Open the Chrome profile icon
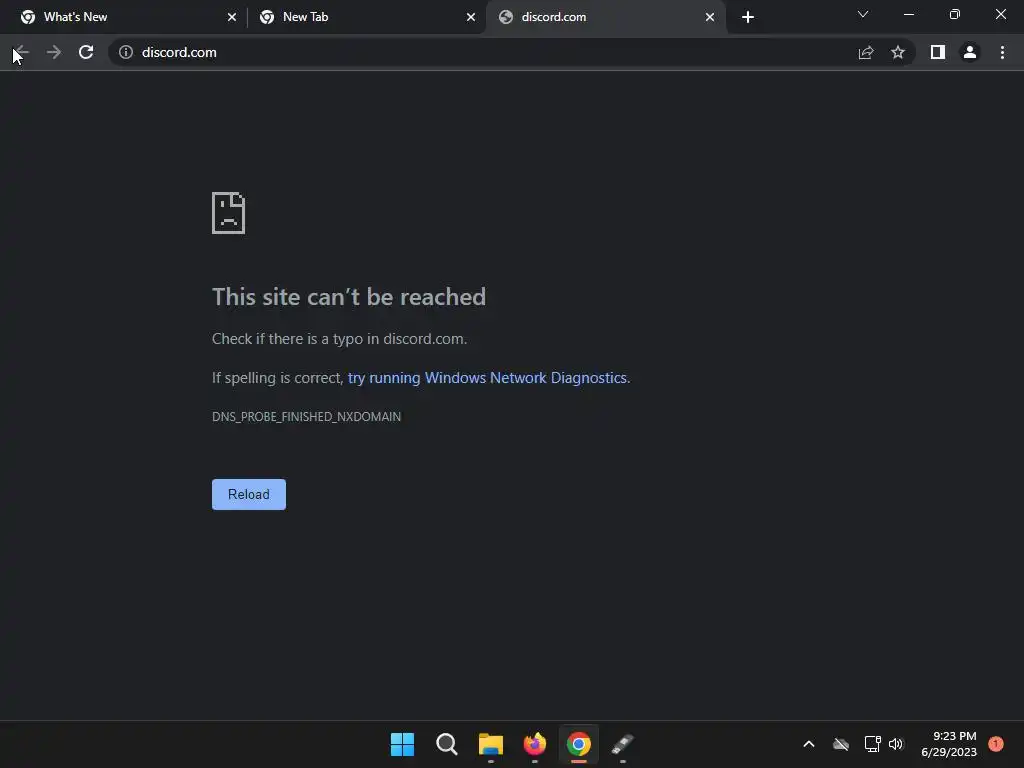 point(970,52)
